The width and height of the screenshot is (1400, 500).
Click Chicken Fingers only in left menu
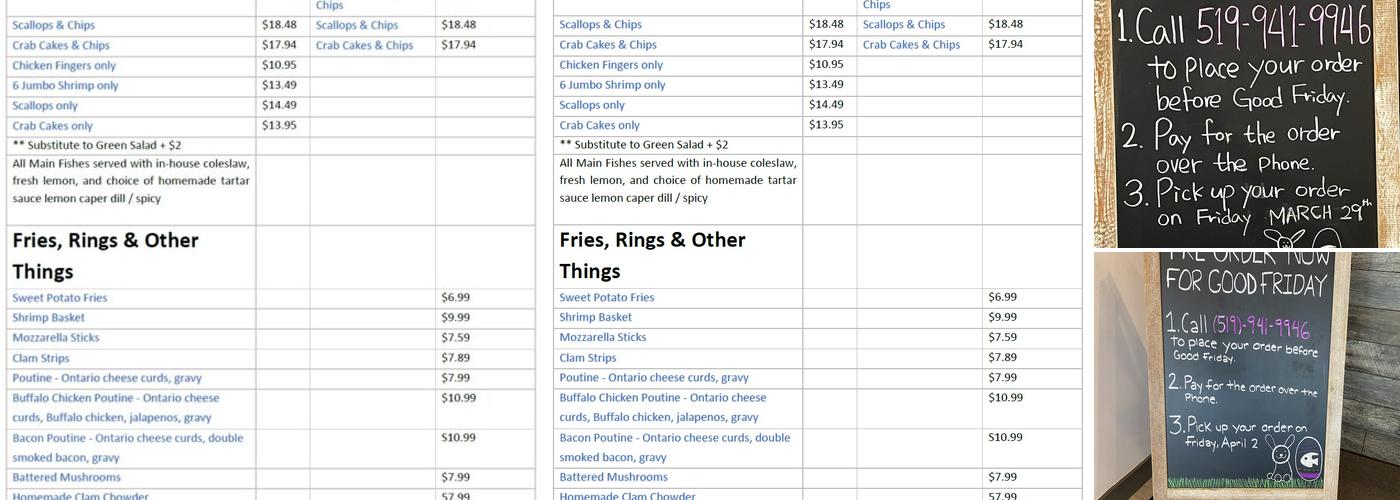coord(64,66)
